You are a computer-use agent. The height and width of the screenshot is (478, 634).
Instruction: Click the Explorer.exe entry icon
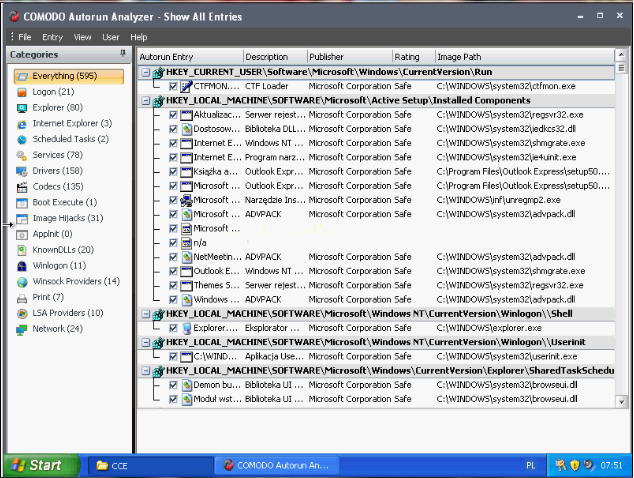pyautogui.click(x=186, y=328)
